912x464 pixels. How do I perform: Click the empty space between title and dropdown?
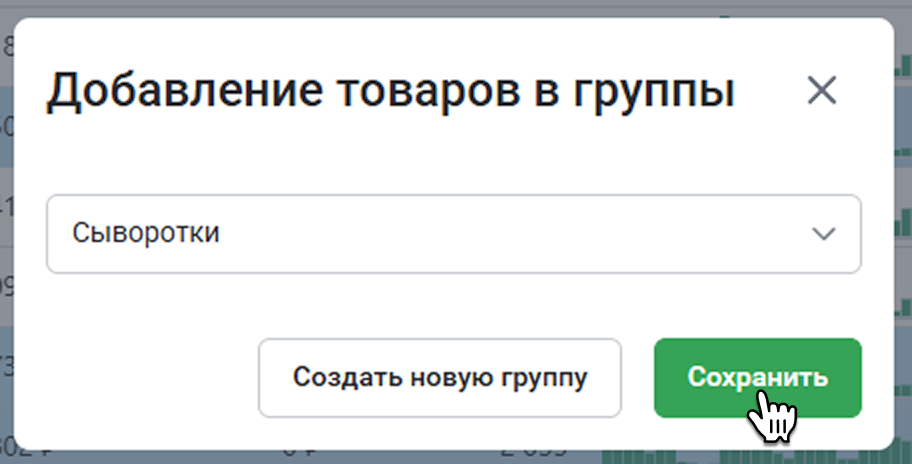(x=454, y=155)
